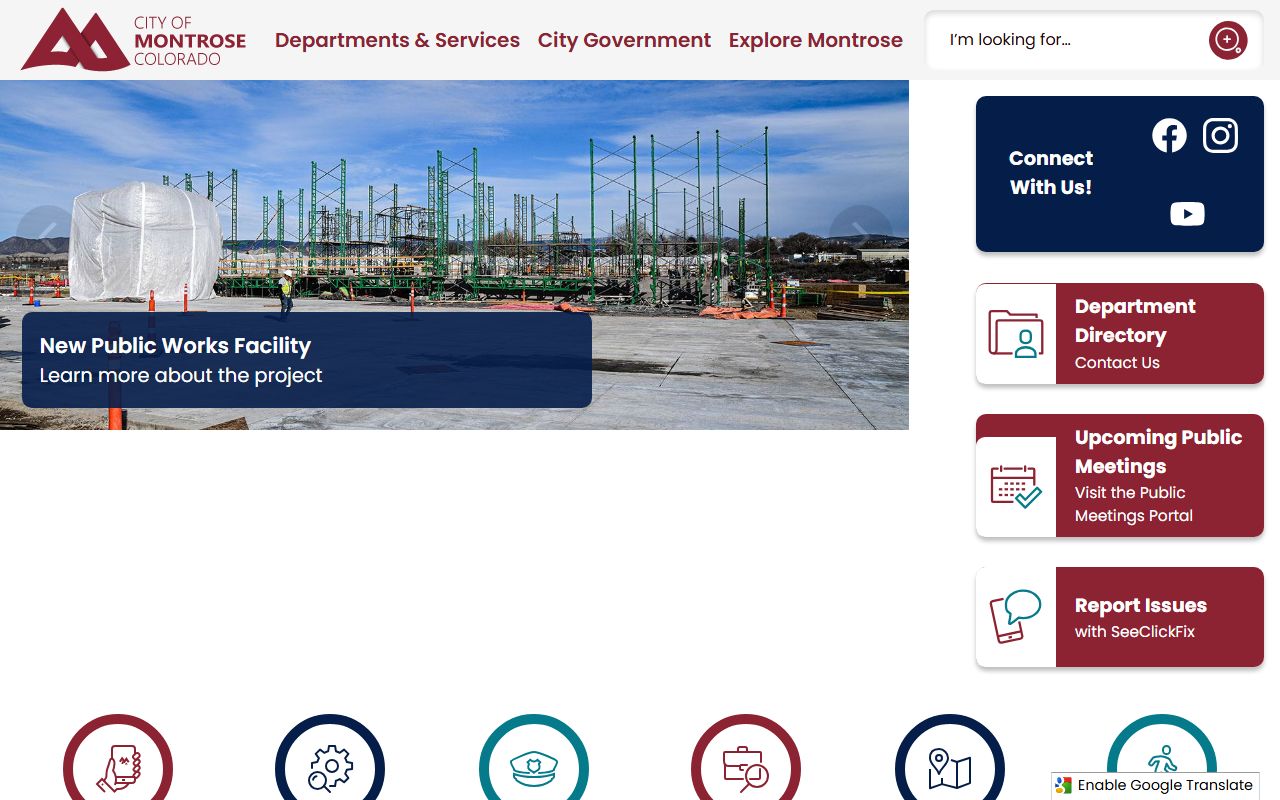Click the search magnifier button
The image size is (1280, 800).
tap(1227, 40)
